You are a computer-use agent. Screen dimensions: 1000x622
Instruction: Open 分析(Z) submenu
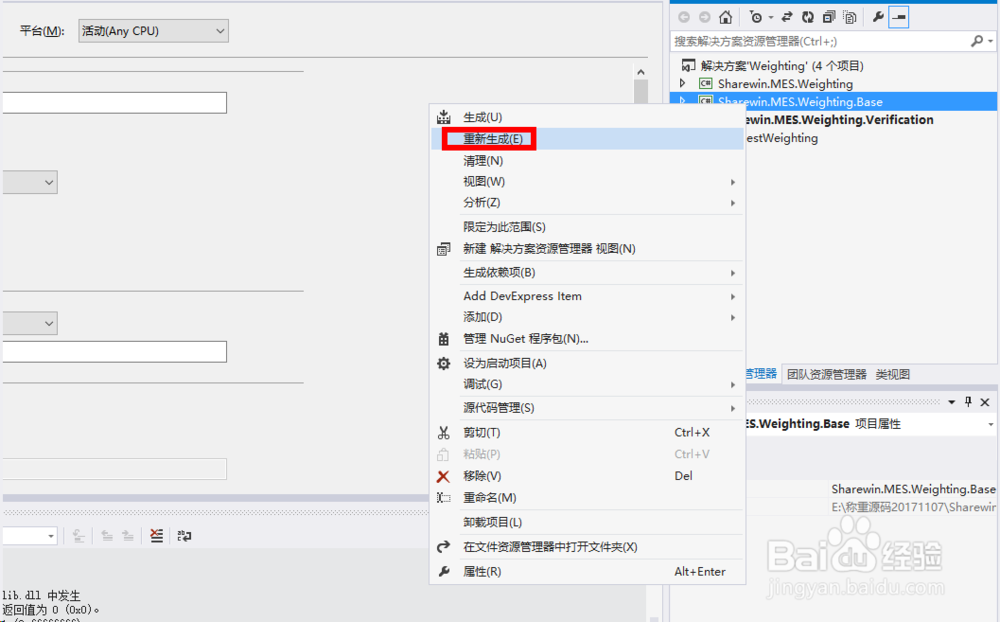point(587,202)
